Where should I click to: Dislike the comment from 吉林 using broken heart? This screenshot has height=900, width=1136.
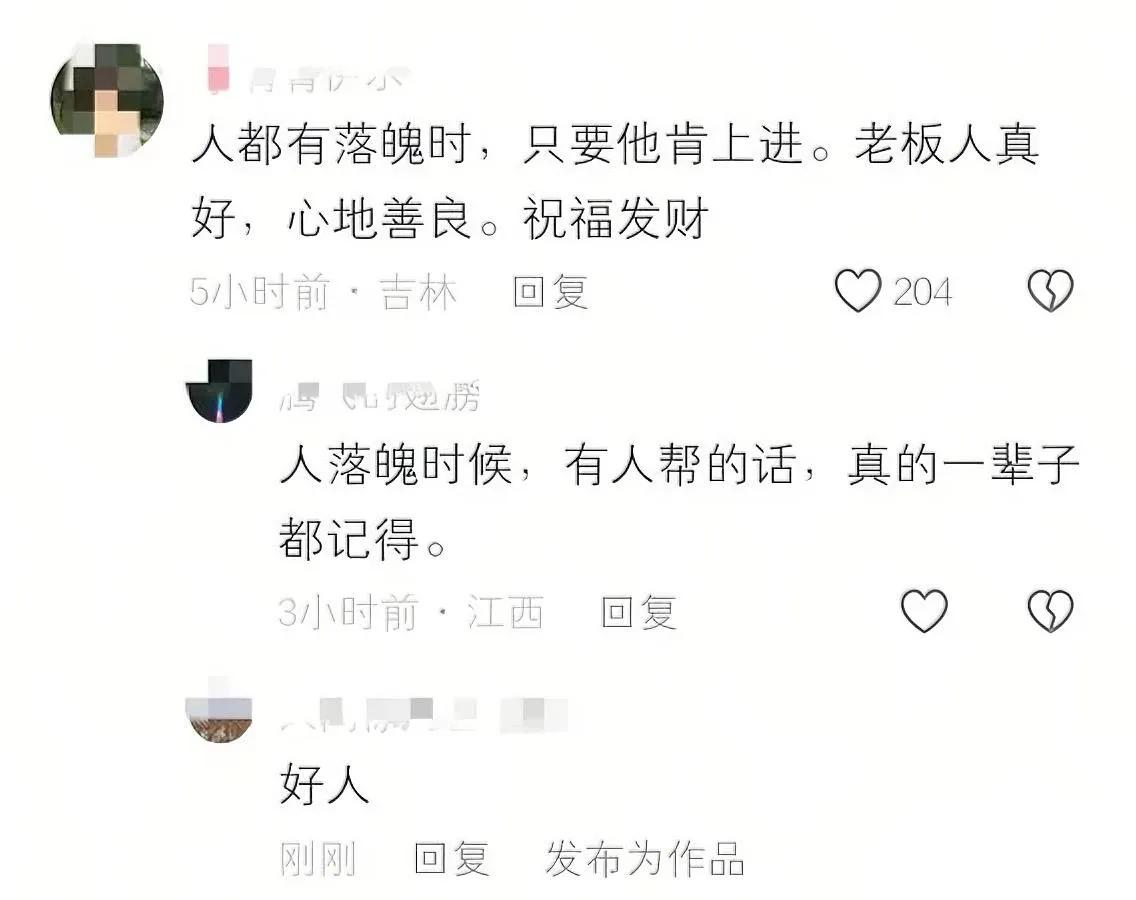coord(1051,291)
